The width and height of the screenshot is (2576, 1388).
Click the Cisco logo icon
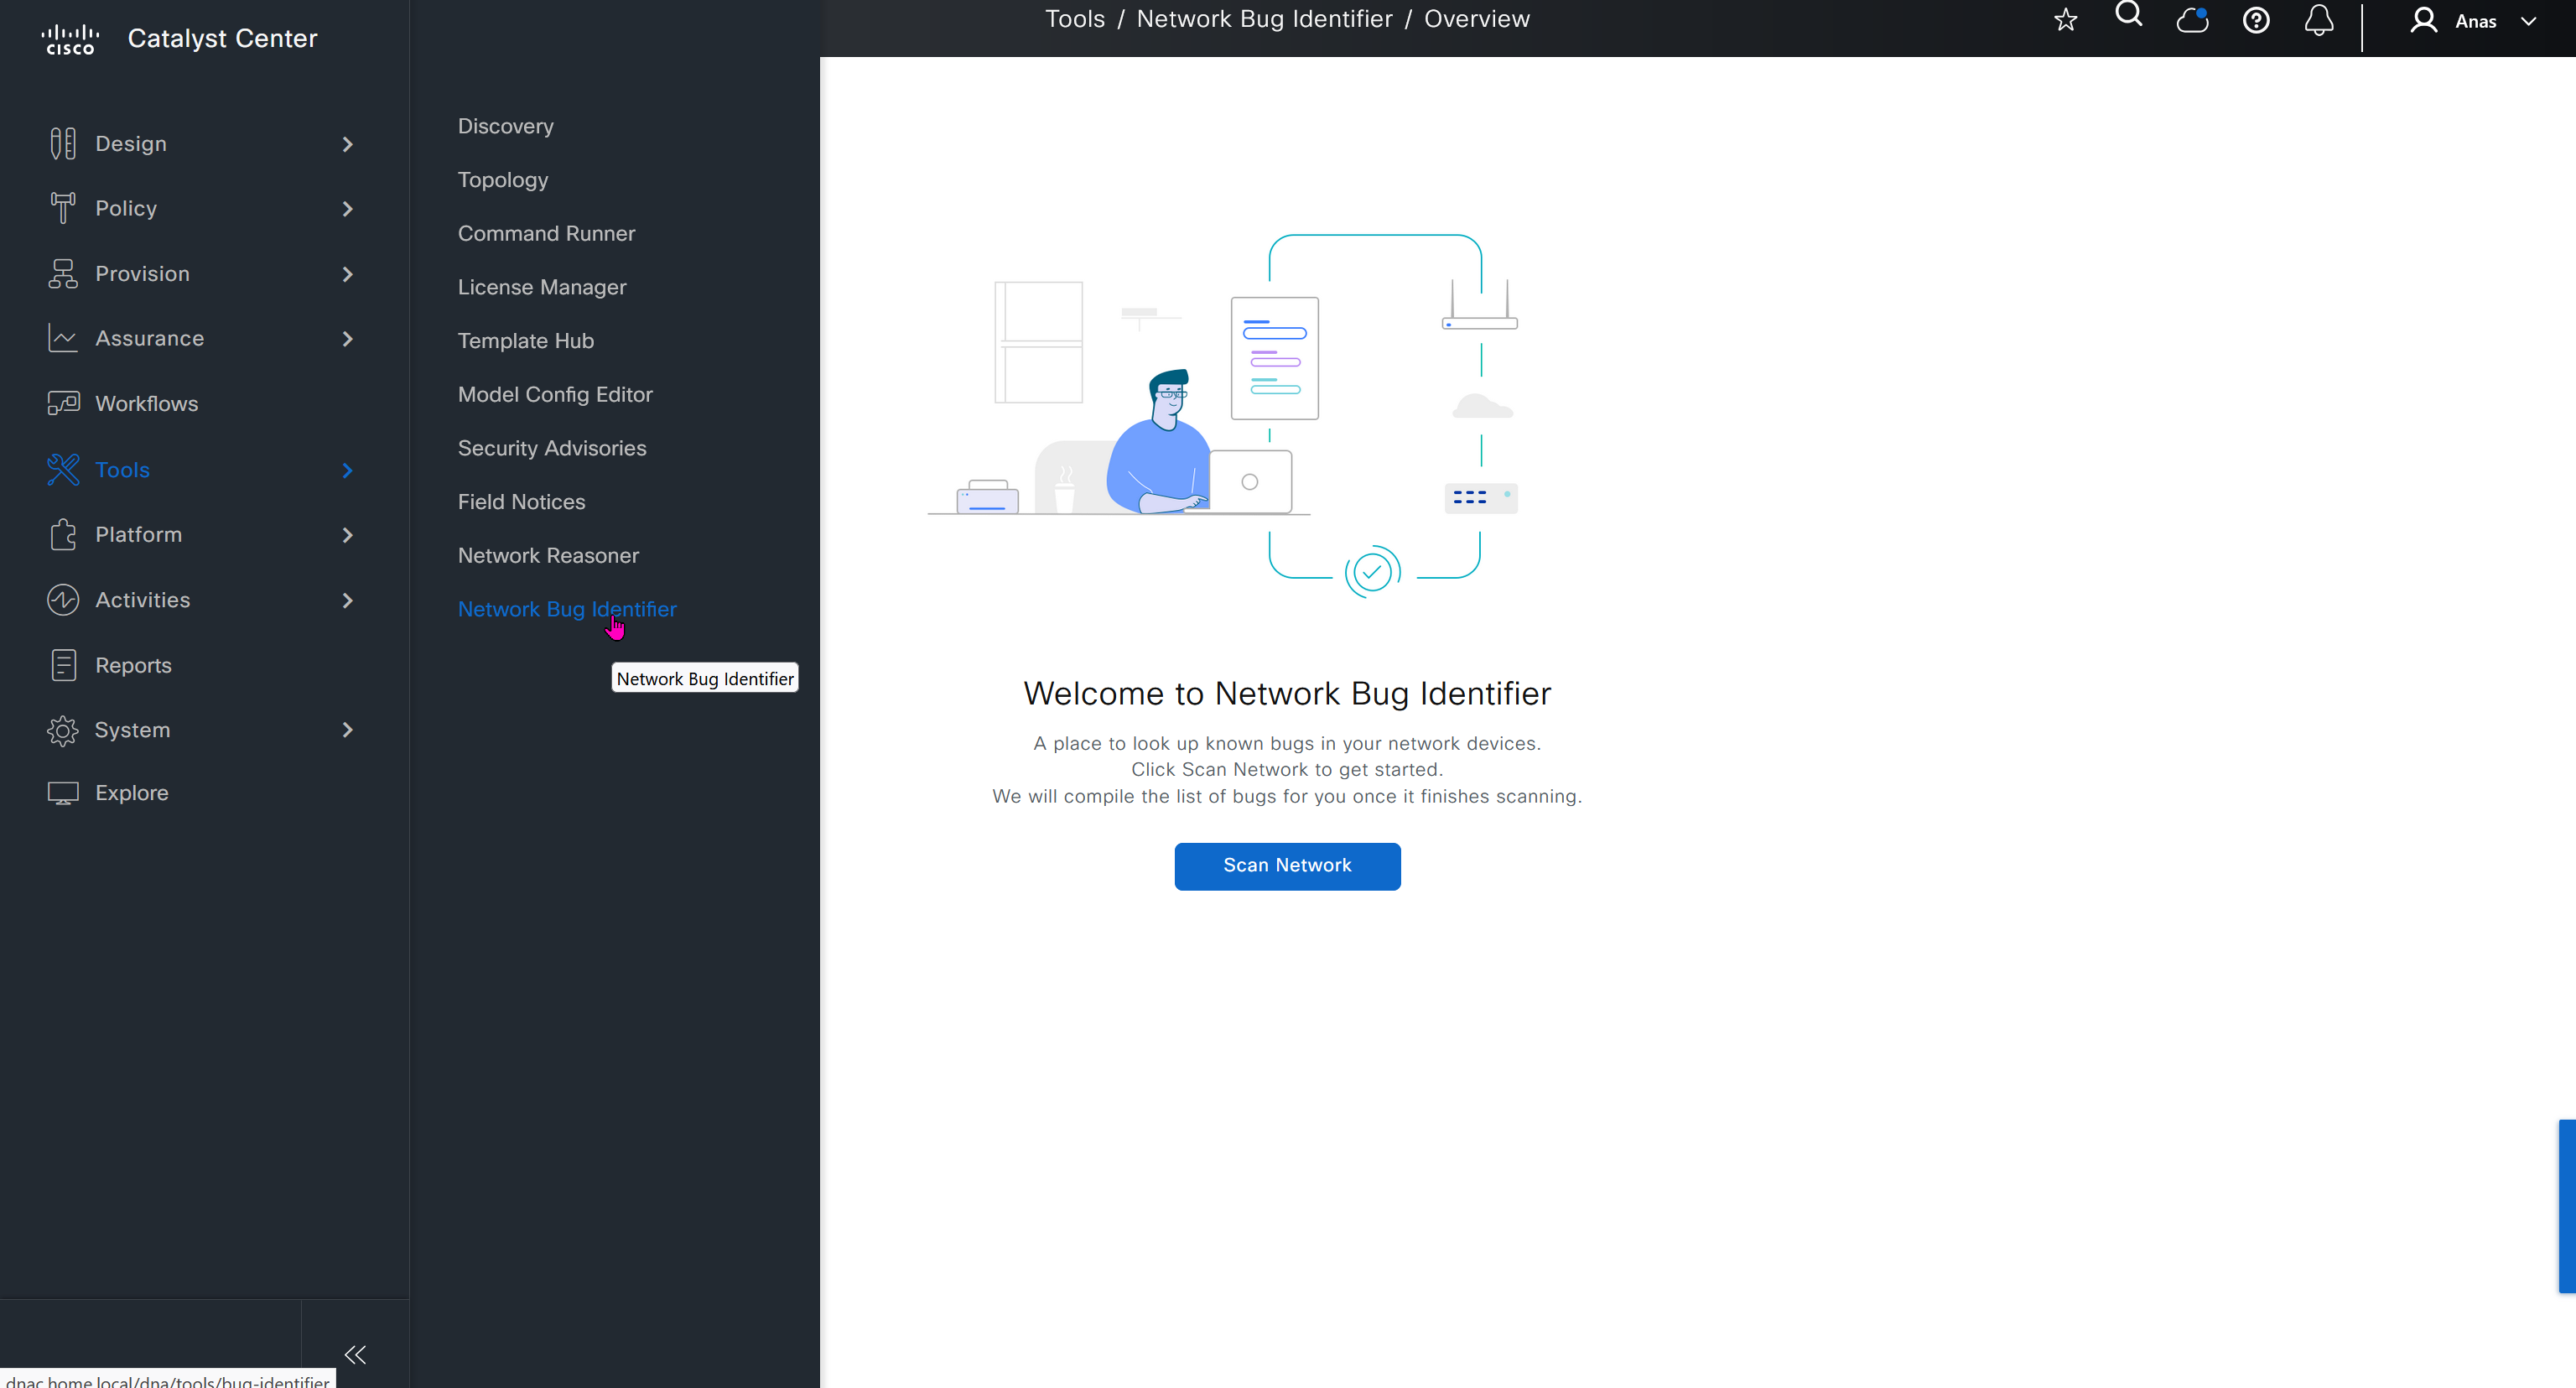point(70,39)
